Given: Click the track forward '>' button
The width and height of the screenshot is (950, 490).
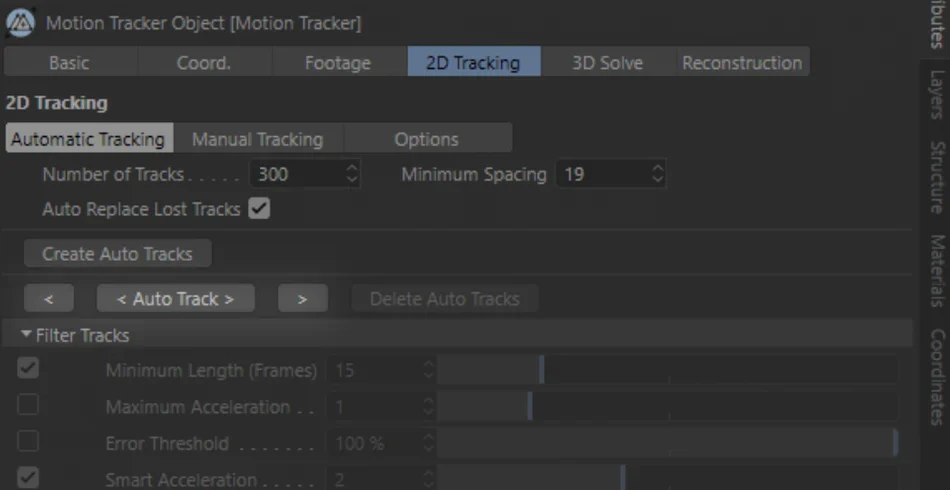Looking at the screenshot, I should tap(303, 299).
